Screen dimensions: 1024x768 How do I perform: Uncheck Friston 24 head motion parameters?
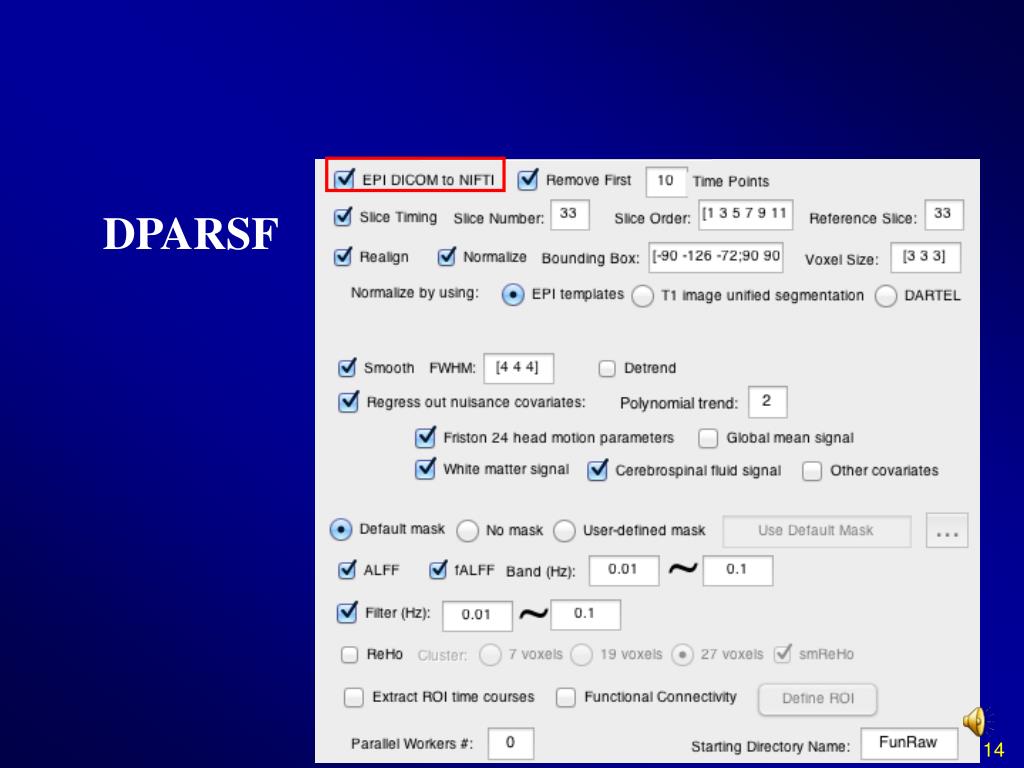[425, 437]
